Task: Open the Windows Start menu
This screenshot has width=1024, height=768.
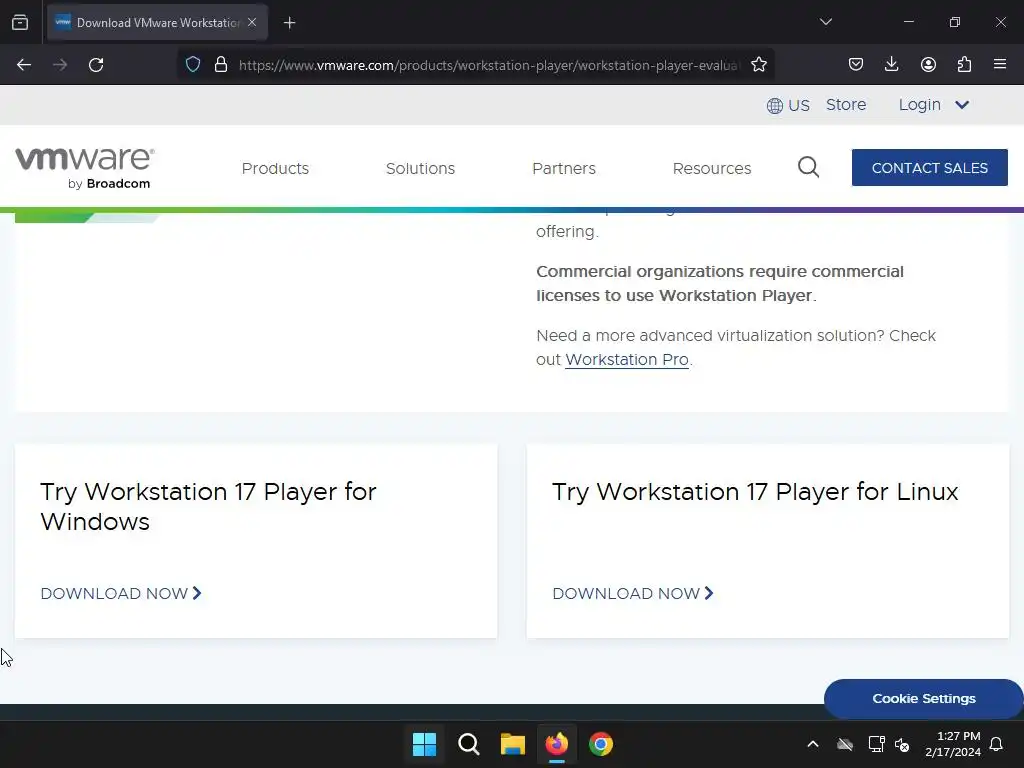Action: (424, 744)
